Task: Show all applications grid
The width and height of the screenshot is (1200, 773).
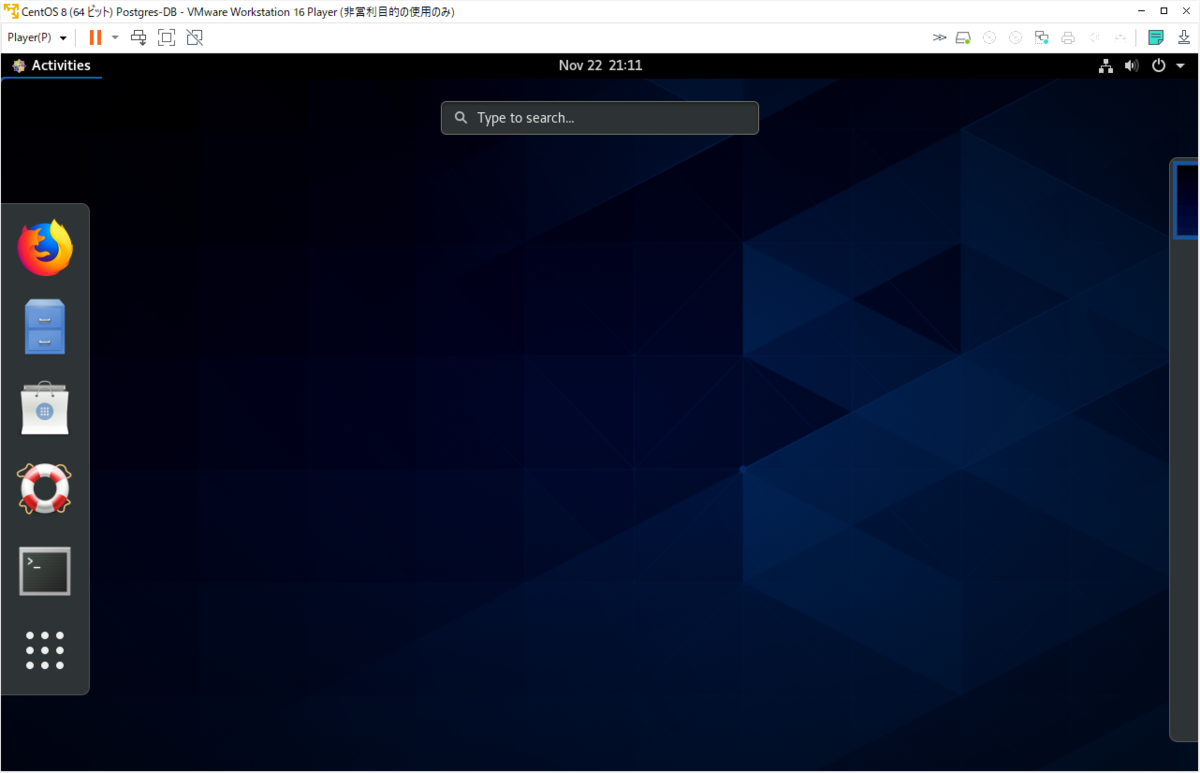Action: coord(45,650)
